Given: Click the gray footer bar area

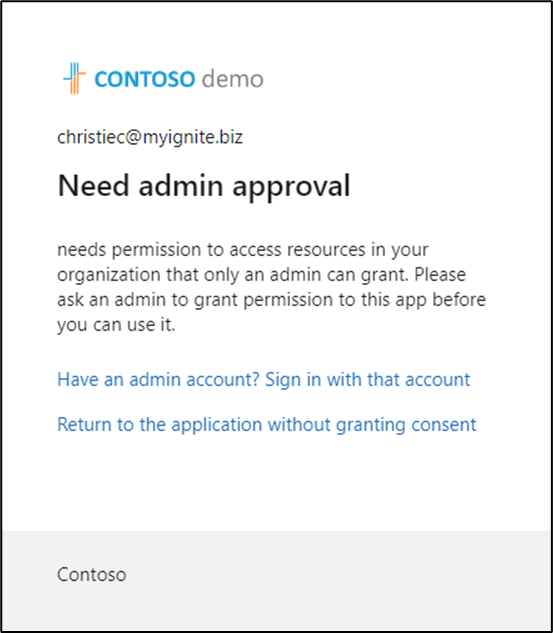Looking at the screenshot, I should click(x=276, y=581).
